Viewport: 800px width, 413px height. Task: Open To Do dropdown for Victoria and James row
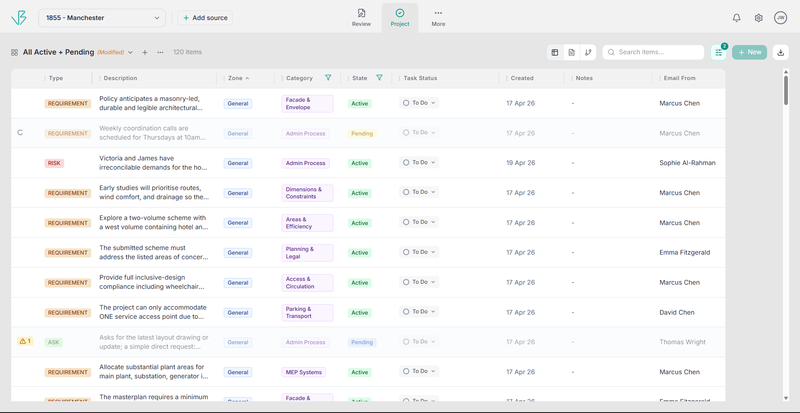419,162
